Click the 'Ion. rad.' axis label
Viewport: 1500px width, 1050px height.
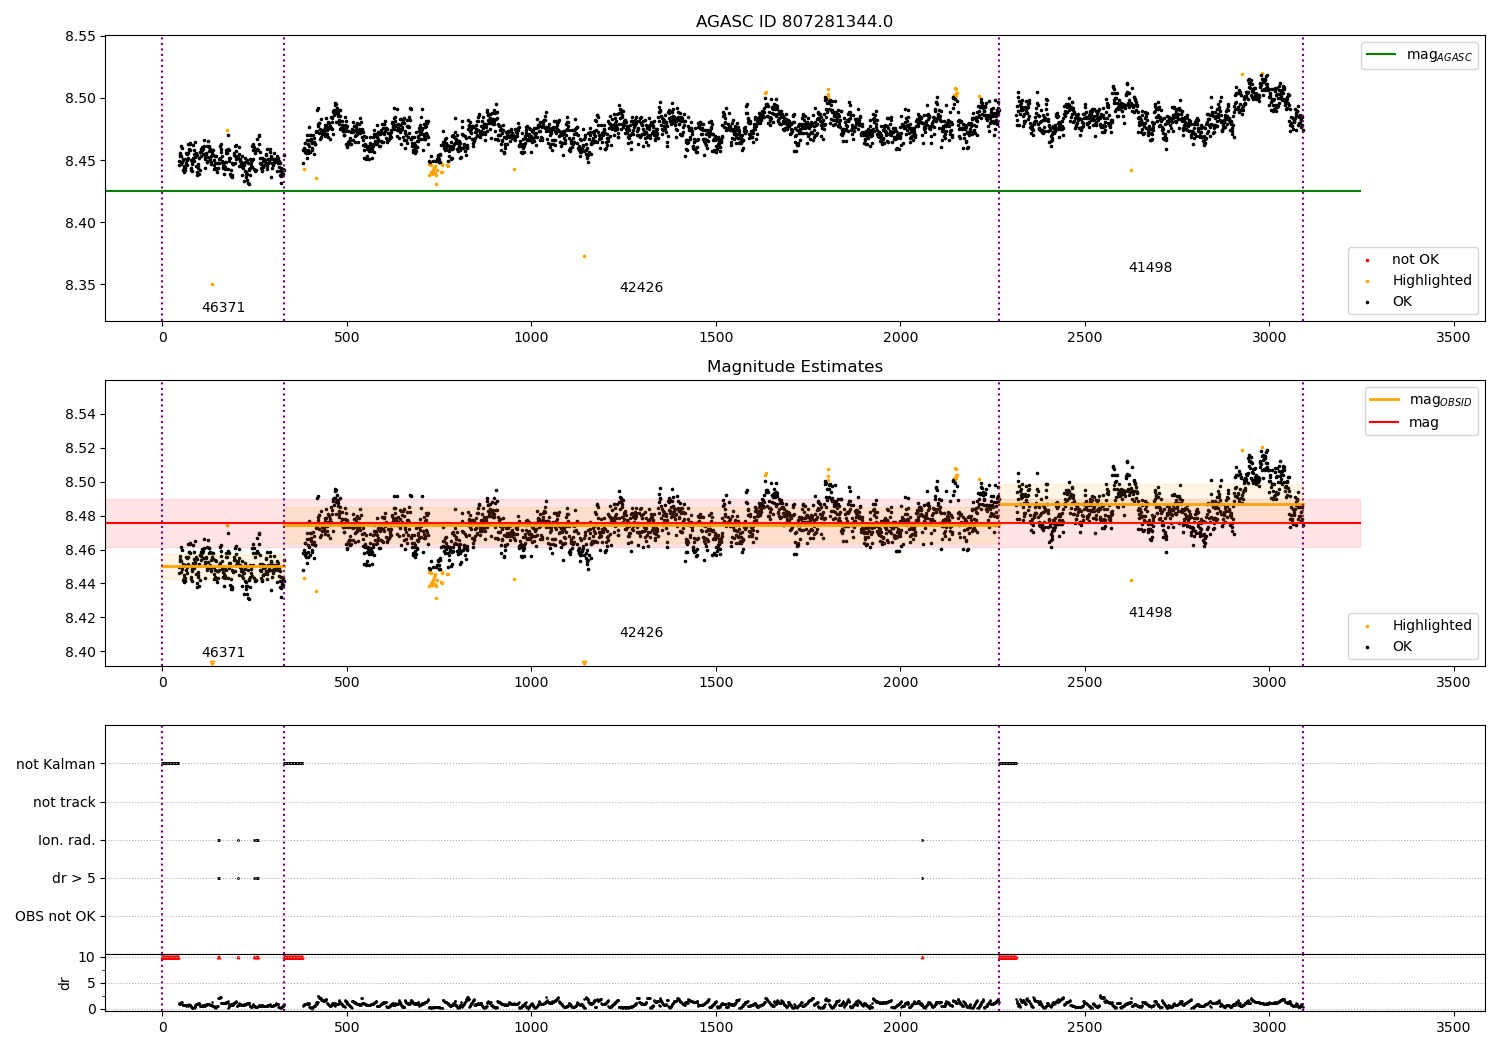click(x=67, y=841)
